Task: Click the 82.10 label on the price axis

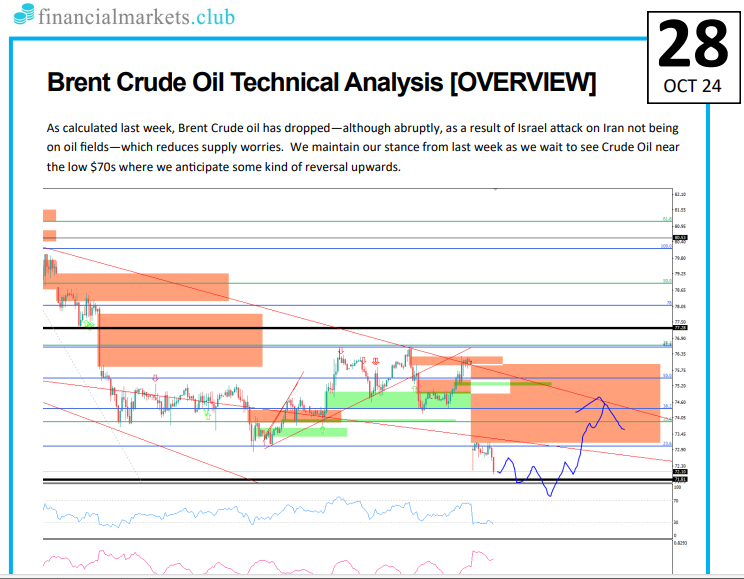Action: [x=680, y=194]
